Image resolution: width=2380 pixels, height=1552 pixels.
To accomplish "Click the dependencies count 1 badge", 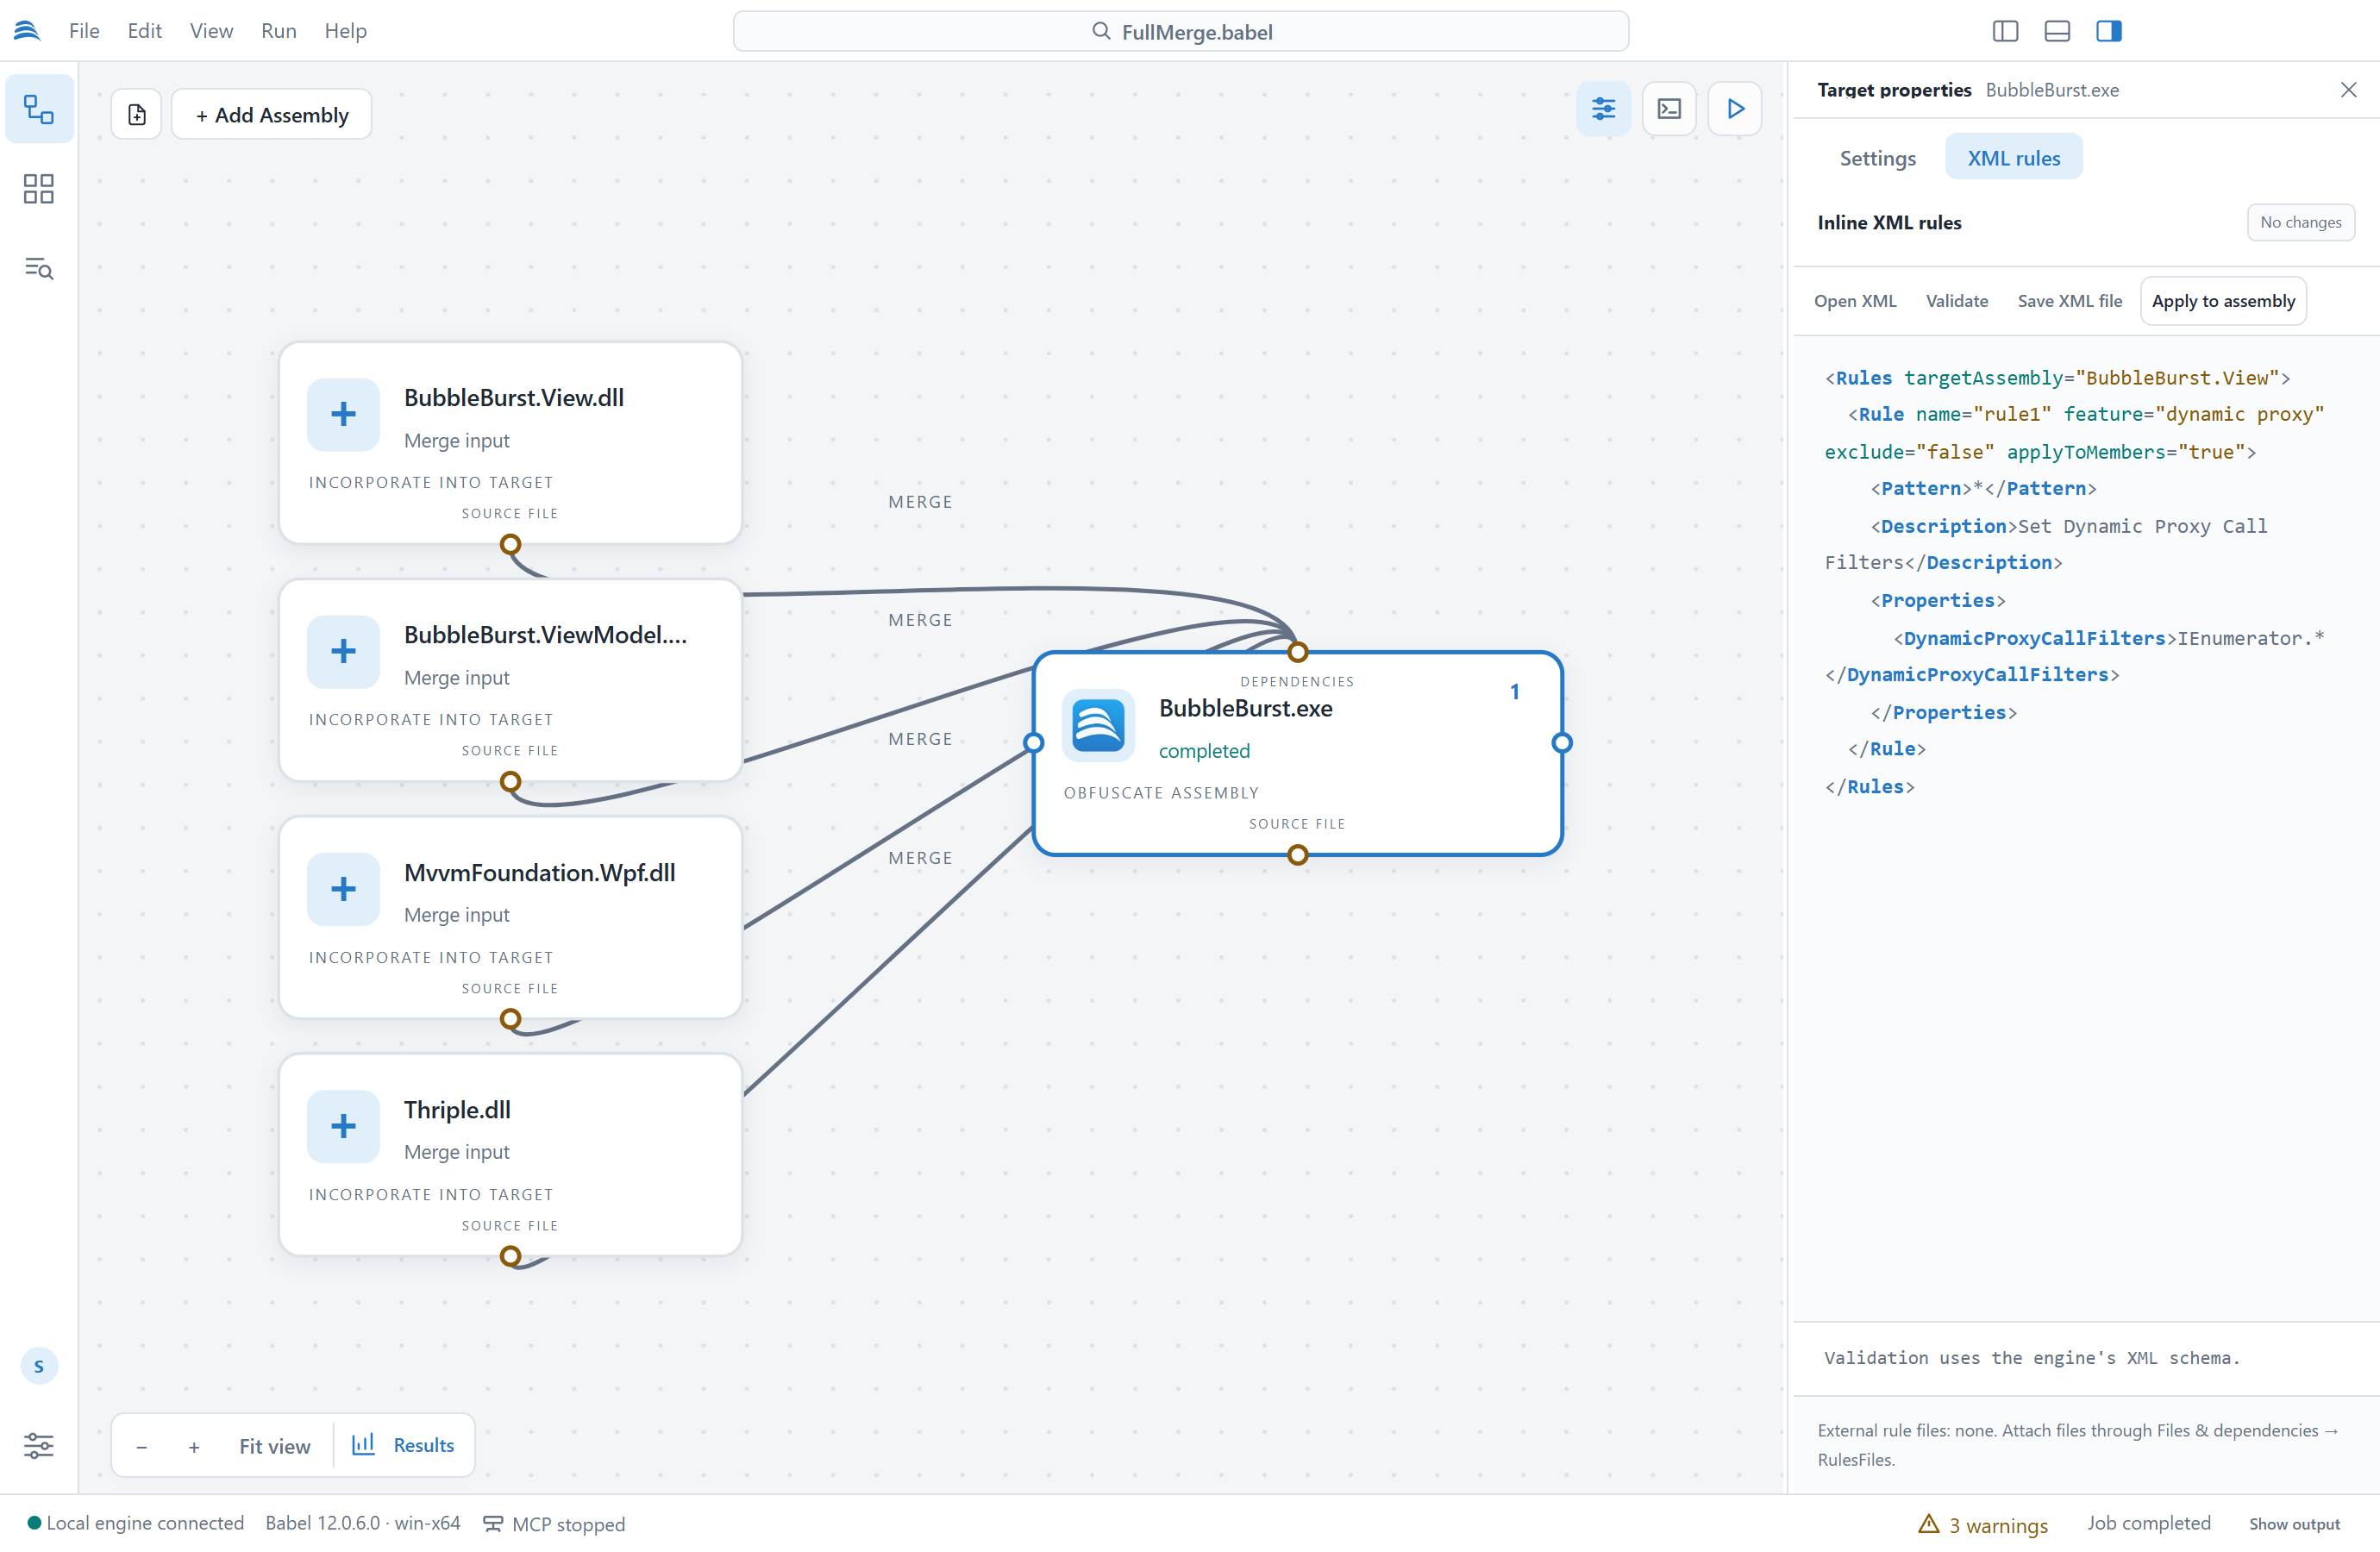I will (1515, 692).
